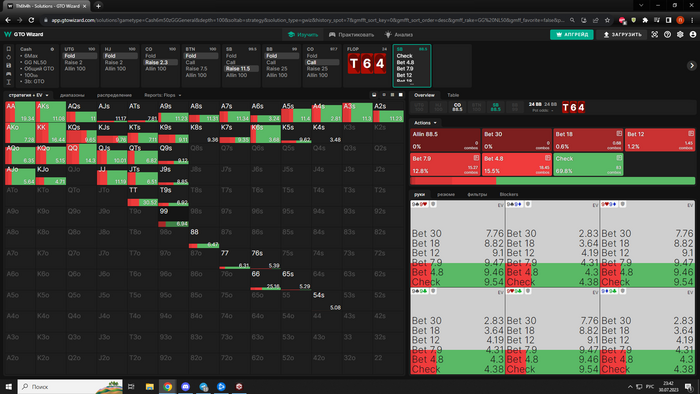Screen dimensions: 700x394
Task: Click the matrix layout toggle icon
Action: point(374,95)
